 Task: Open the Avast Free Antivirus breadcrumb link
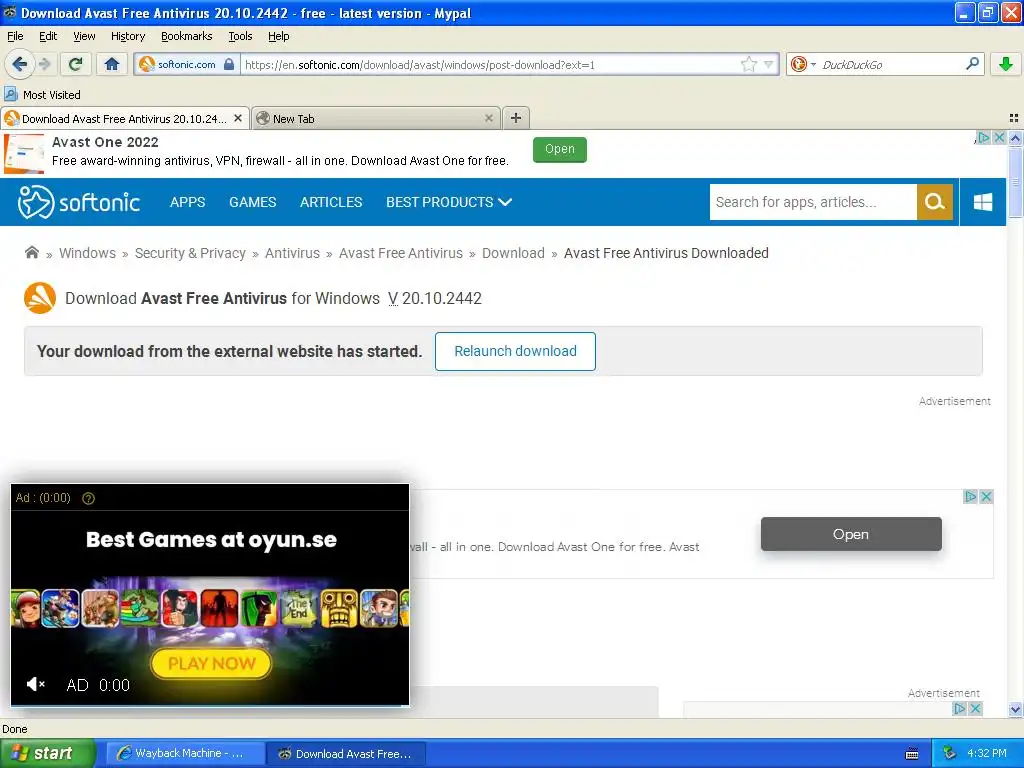(401, 253)
